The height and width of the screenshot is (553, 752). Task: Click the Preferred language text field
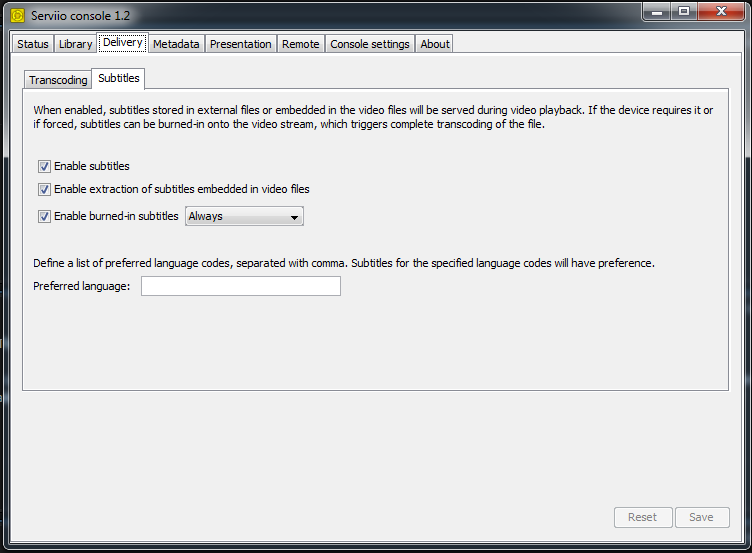(x=240, y=287)
